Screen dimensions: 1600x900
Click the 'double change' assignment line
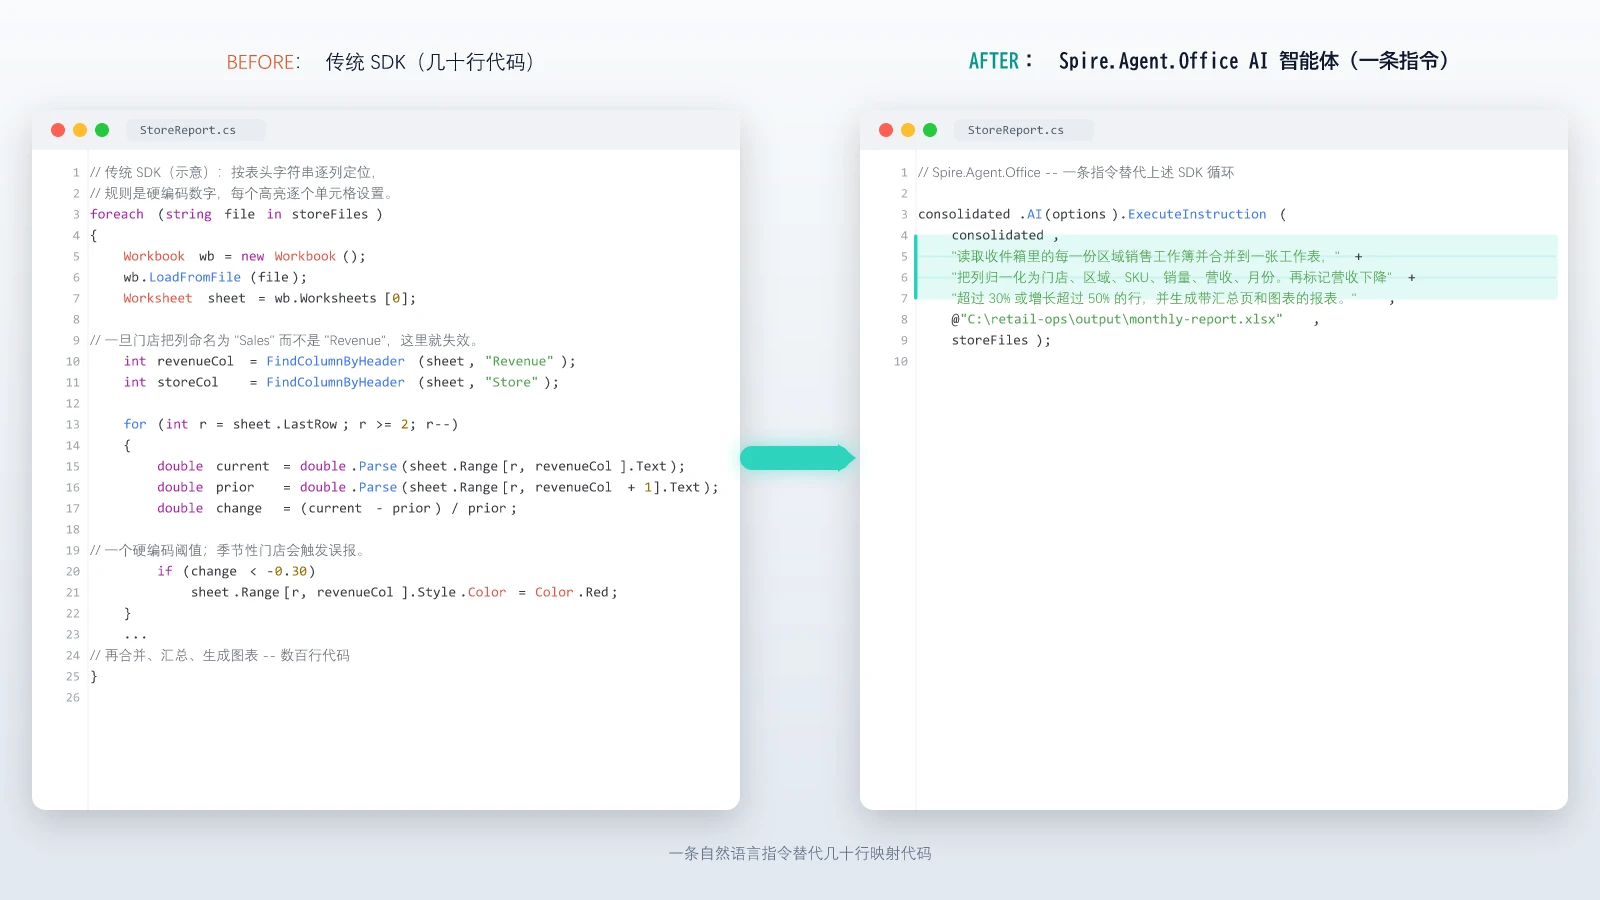[x=337, y=508]
